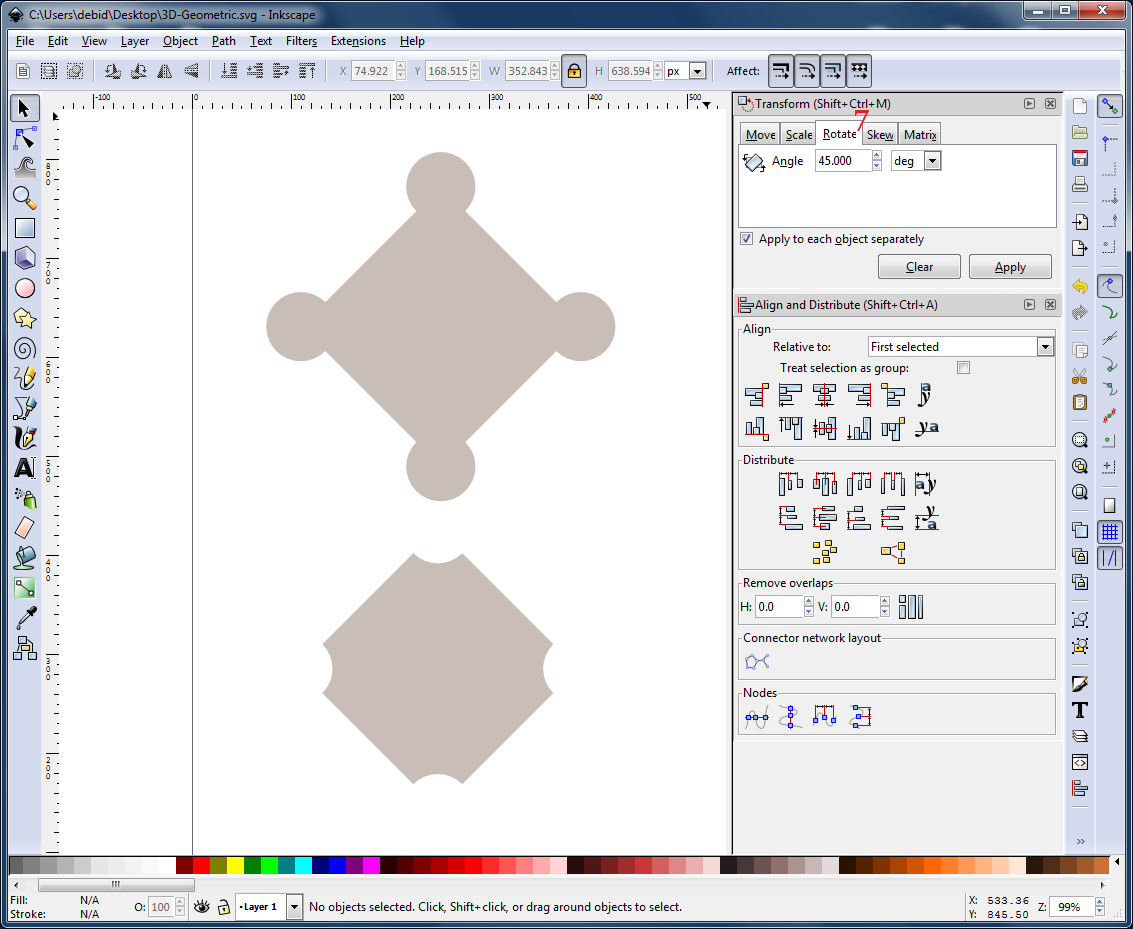
Task: Open the Filters menu
Action: tap(301, 41)
